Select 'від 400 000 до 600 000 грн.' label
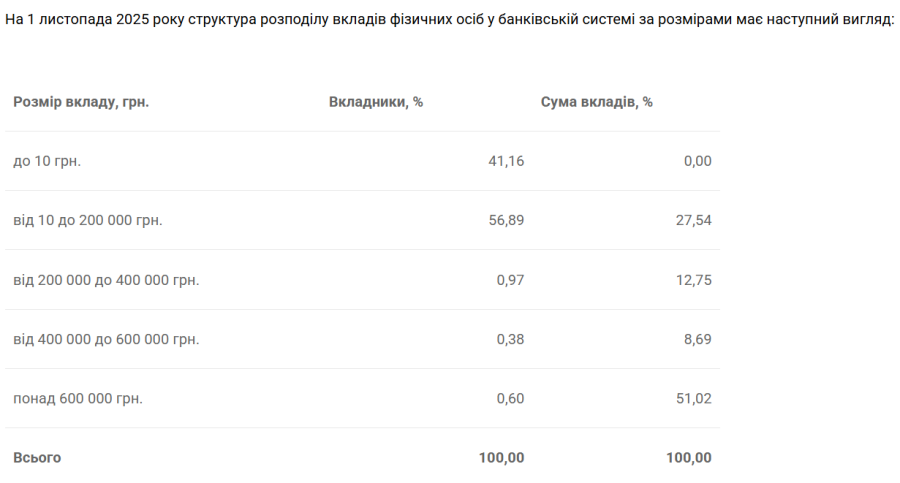900x483 pixels. point(106,339)
